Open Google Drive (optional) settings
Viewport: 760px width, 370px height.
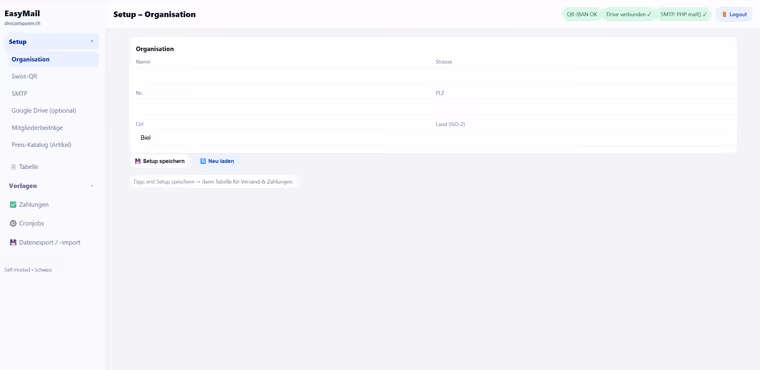(x=44, y=111)
